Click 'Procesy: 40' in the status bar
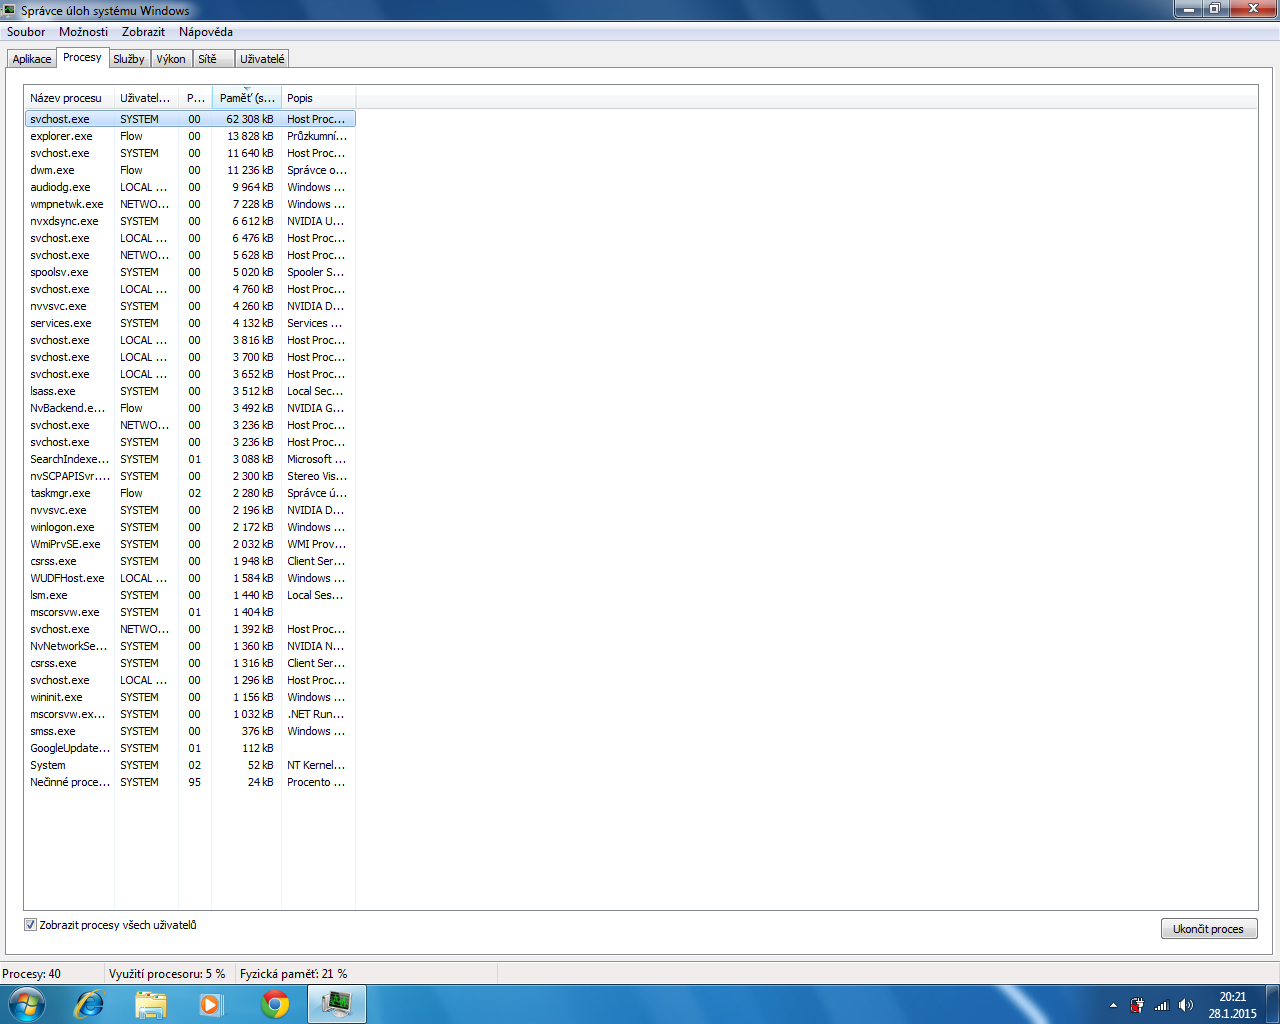 (x=32, y=973)
